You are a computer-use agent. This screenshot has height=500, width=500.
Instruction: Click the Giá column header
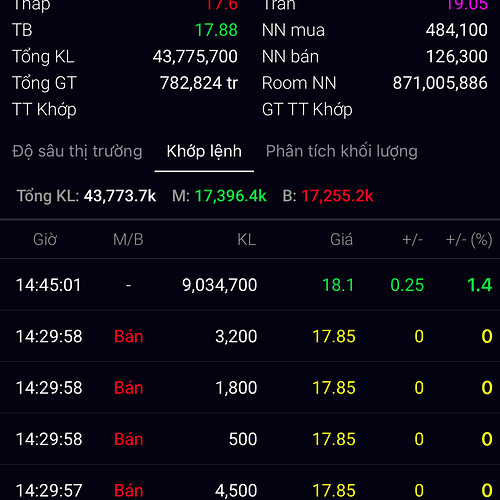click(x=341, y=239)
